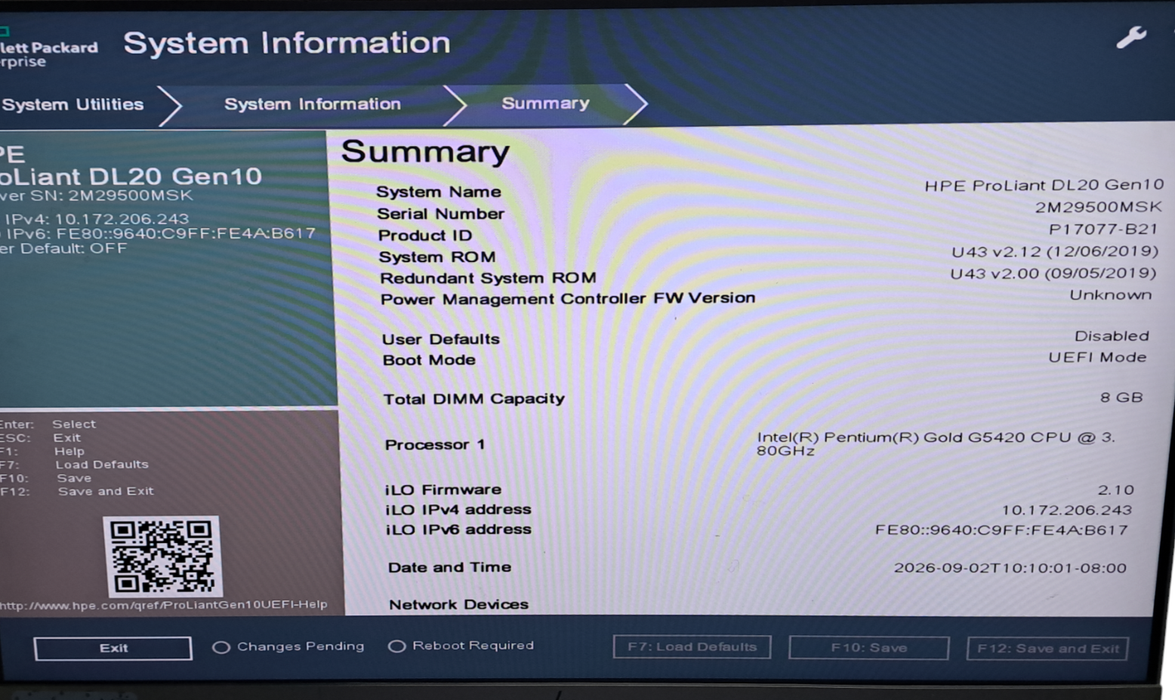Select the Network Devices entry
Viewport: 1175px width, 700px height.
point(459,604)
